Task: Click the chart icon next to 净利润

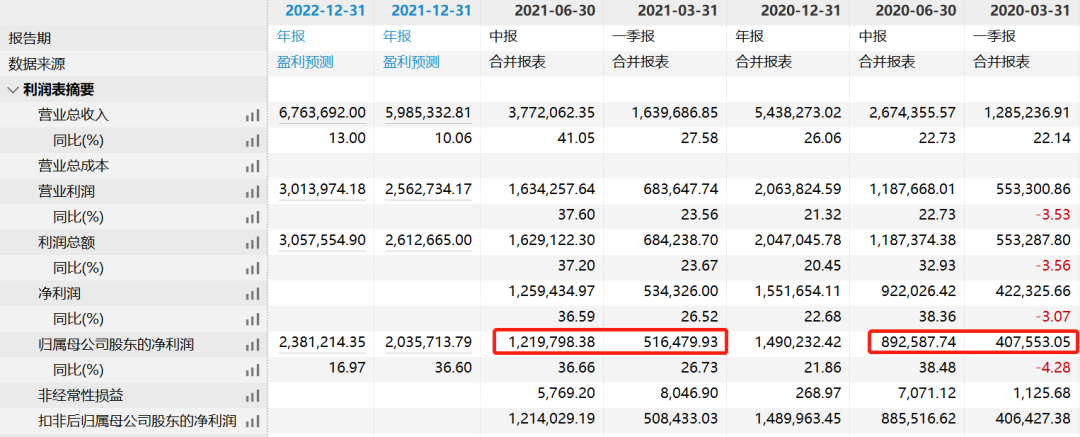Action: (252, 294)
